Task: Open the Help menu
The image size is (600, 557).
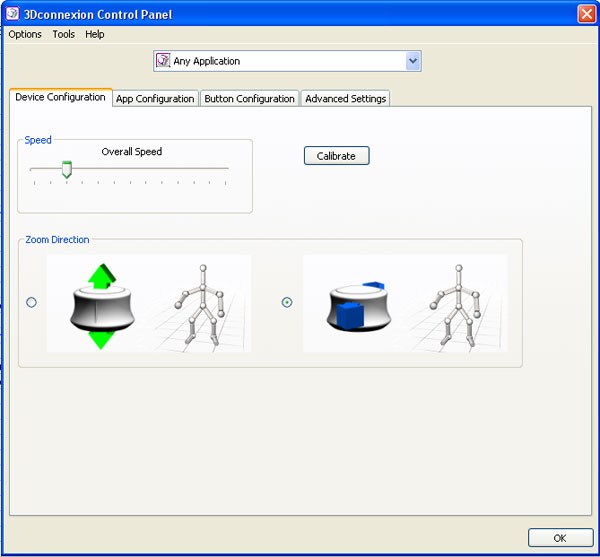Action: pyautogui.click(x=95, y=34)
